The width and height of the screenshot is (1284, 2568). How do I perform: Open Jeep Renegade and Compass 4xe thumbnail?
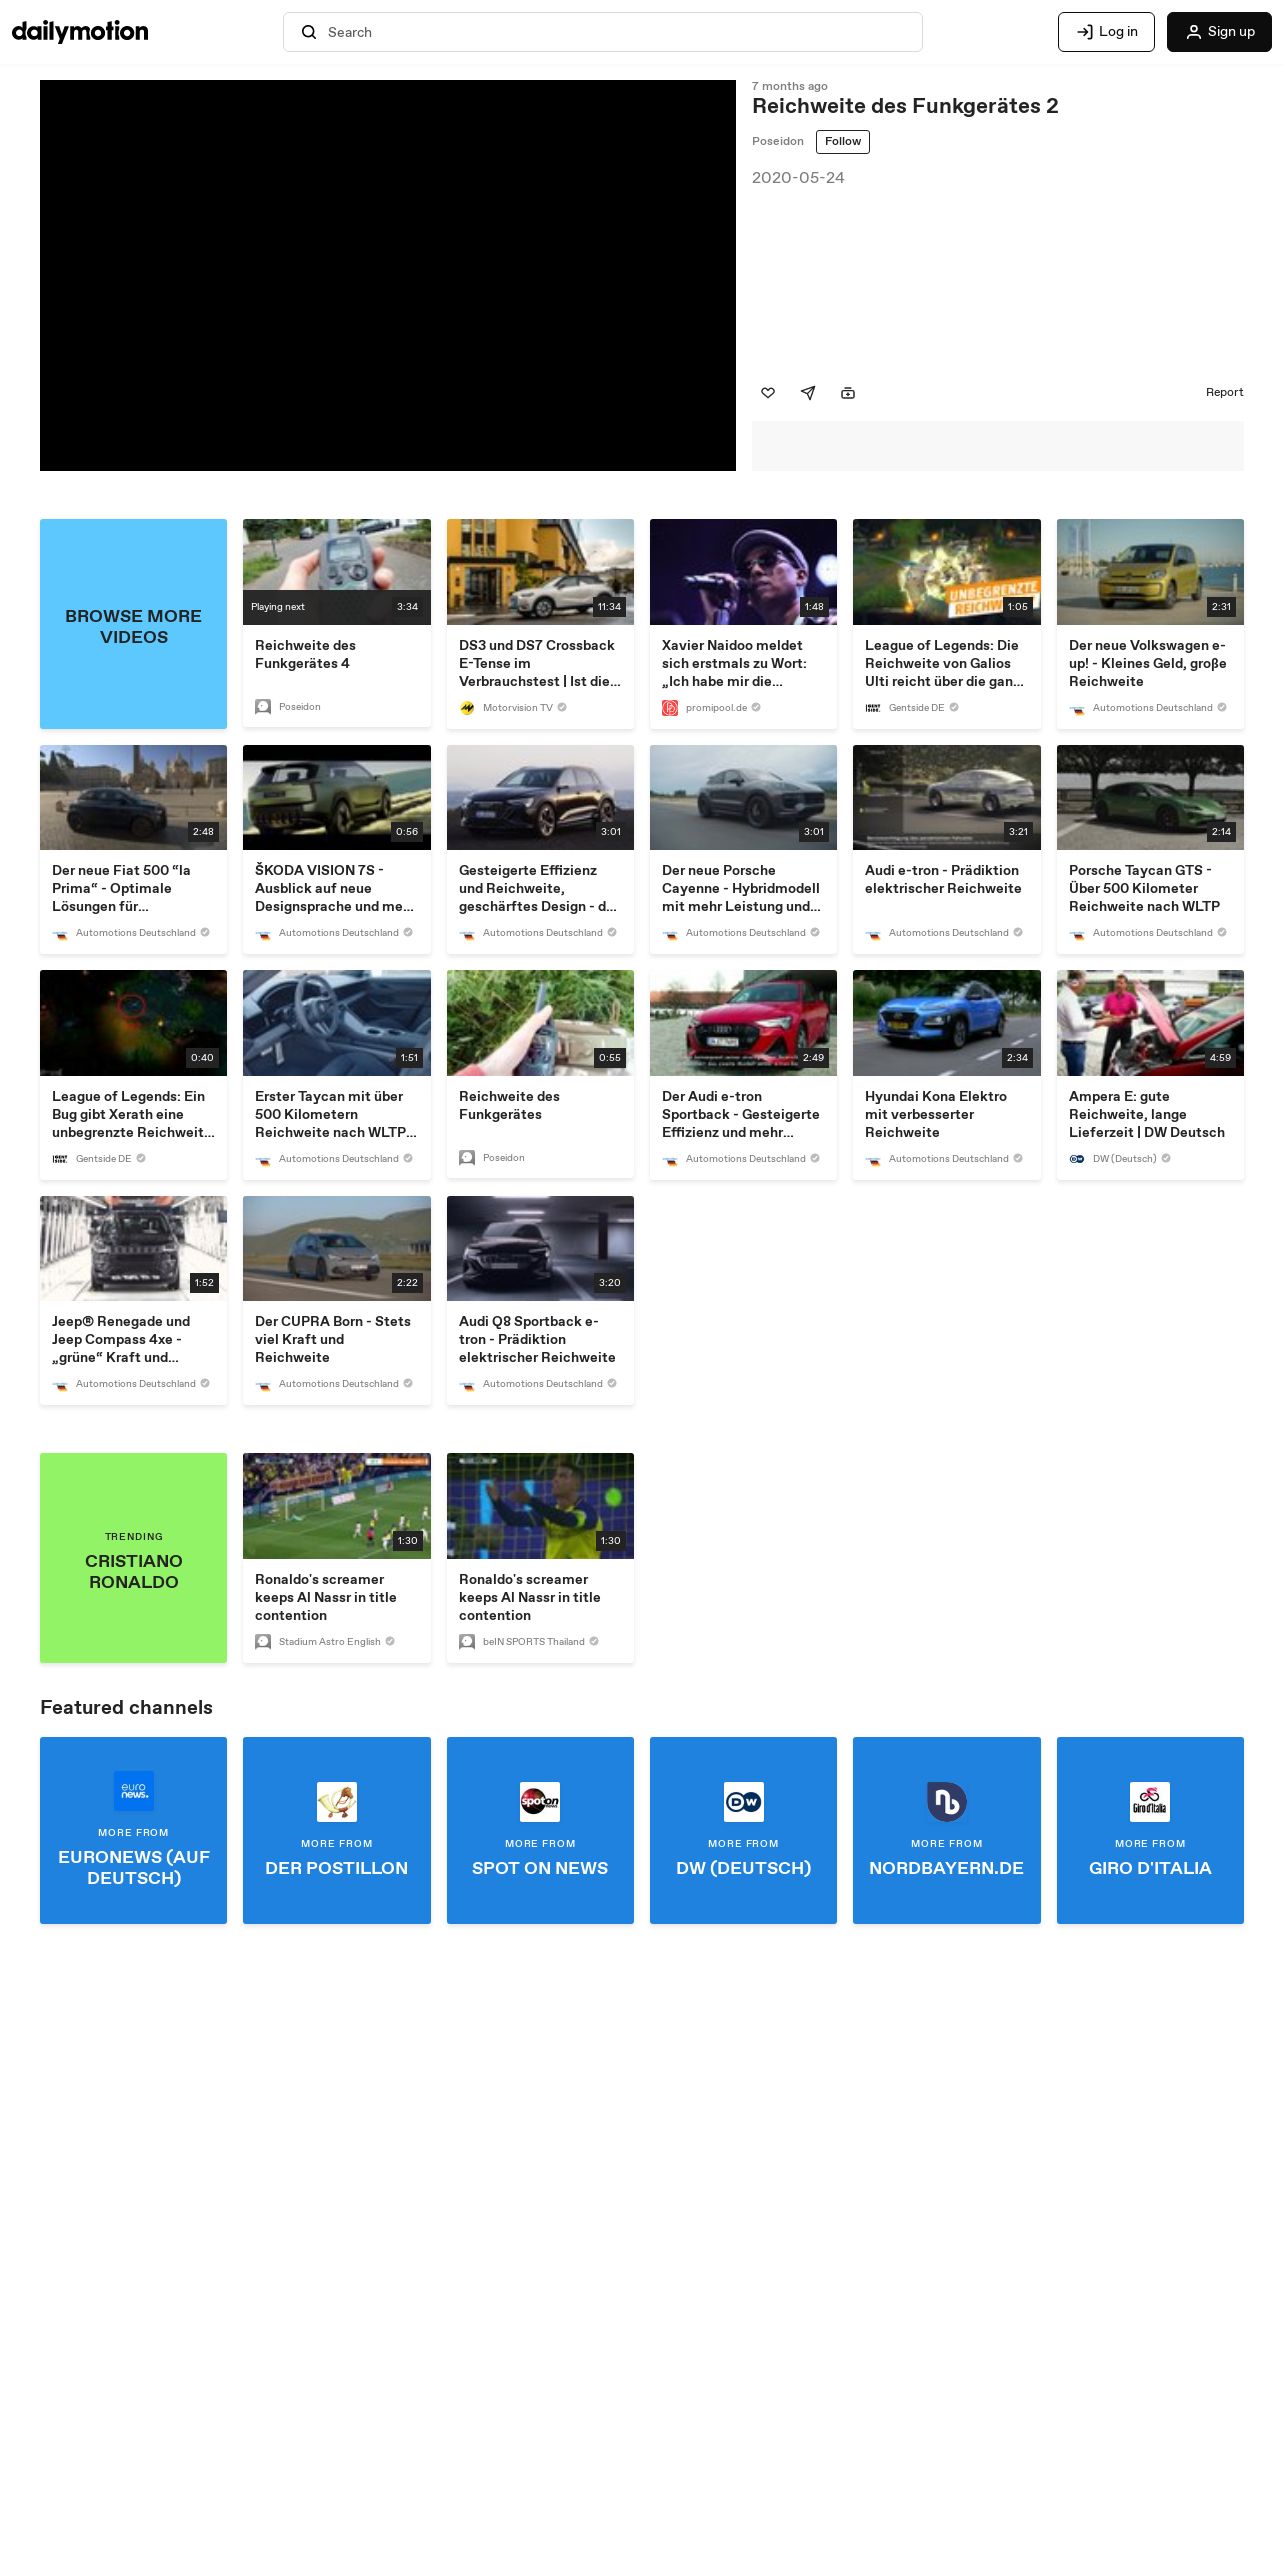[x=134, y=1248]
